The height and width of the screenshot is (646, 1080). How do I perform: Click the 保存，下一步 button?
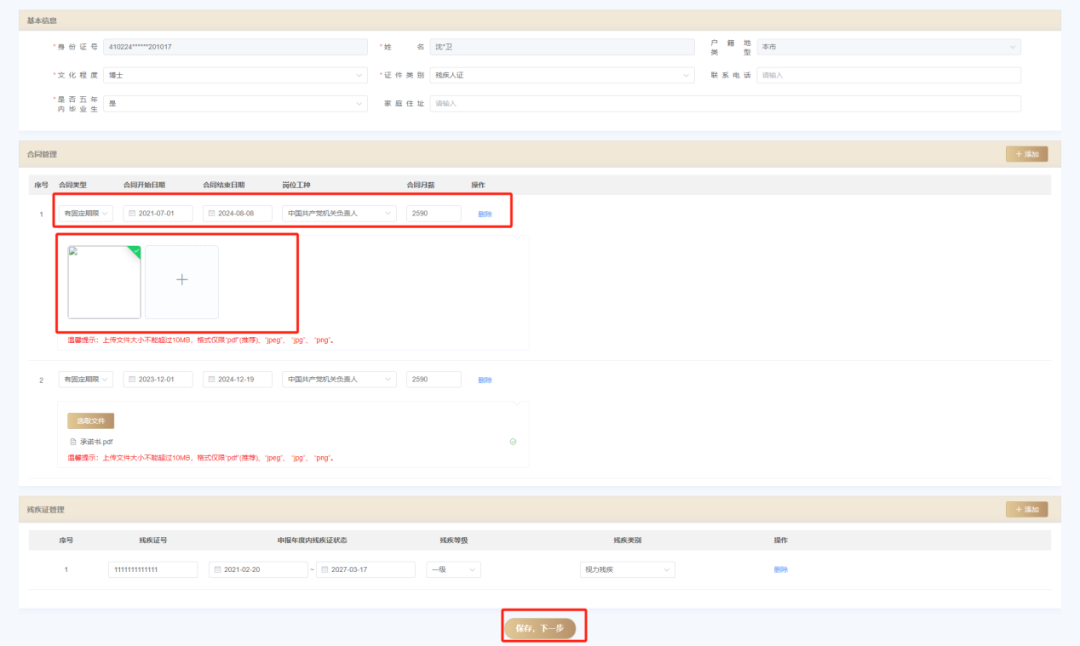point(540,628)
